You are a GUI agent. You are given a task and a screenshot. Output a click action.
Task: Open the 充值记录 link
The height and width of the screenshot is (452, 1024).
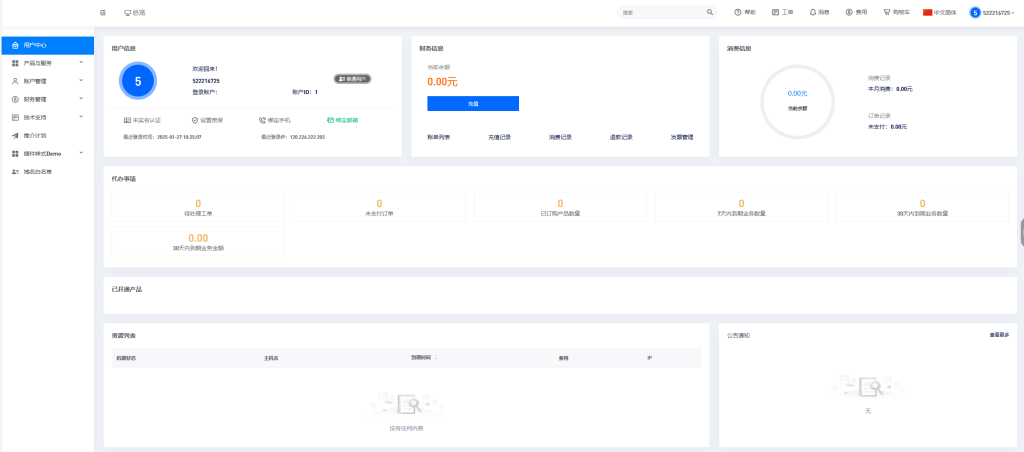coord(499,137)
